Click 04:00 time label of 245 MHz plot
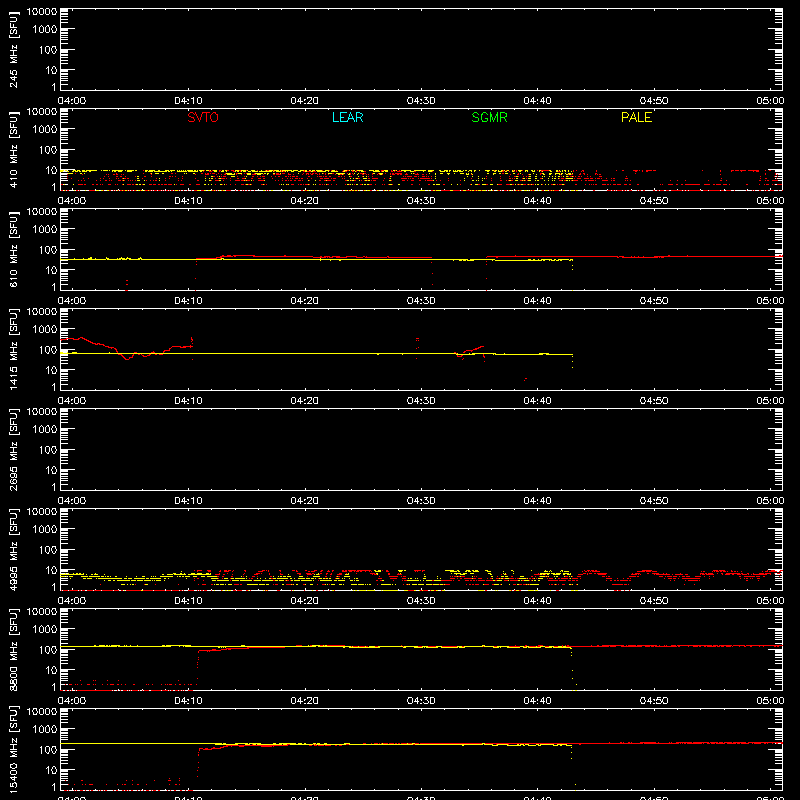Screen dimensions: 800x800 (x=72, y=101)
